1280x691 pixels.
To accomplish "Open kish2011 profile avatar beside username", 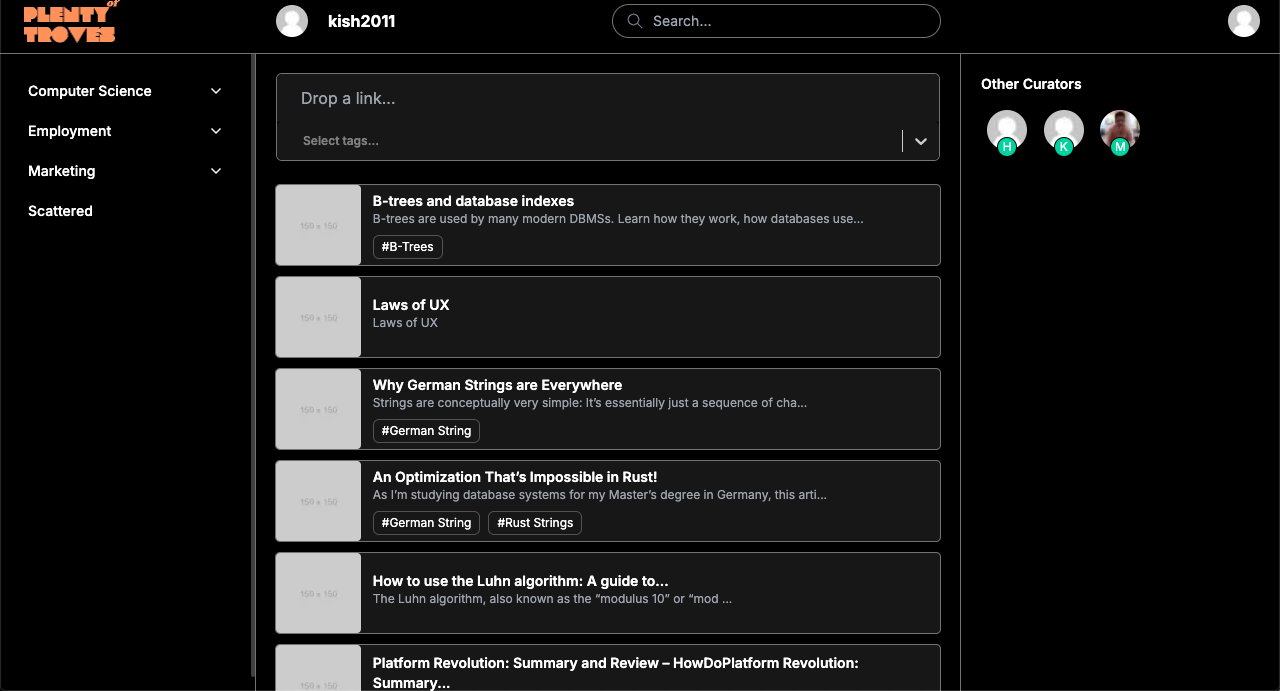I will [x=292, y=21].
